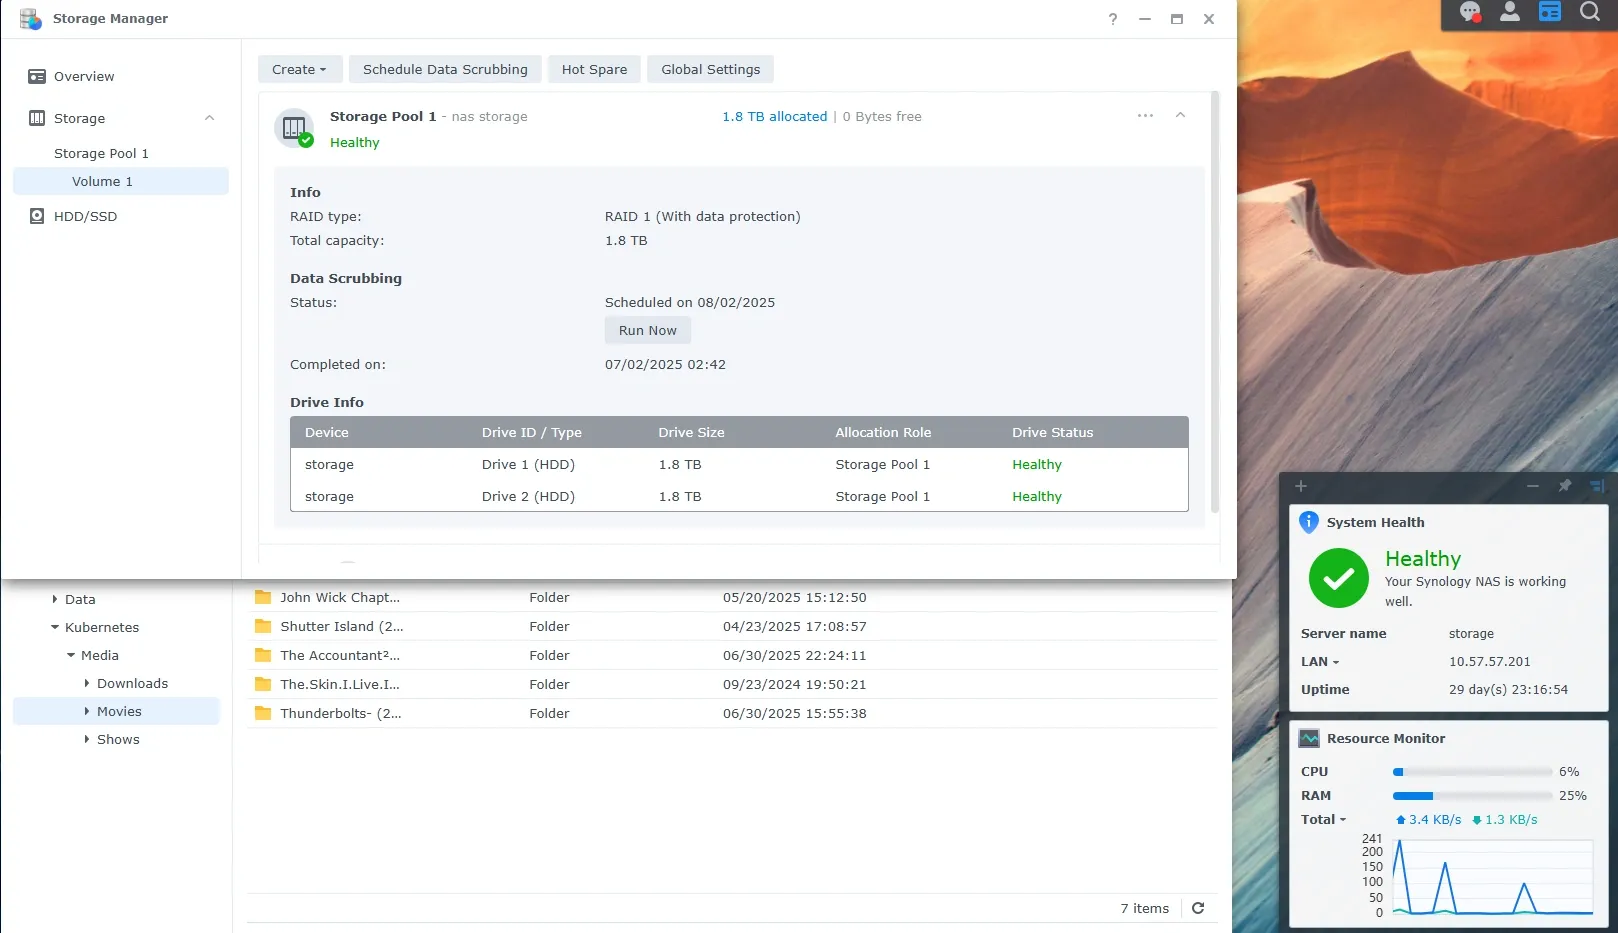Pin the System Health widget panel
This screenshot has width=1618, height=933.
tap(1564, 486)
